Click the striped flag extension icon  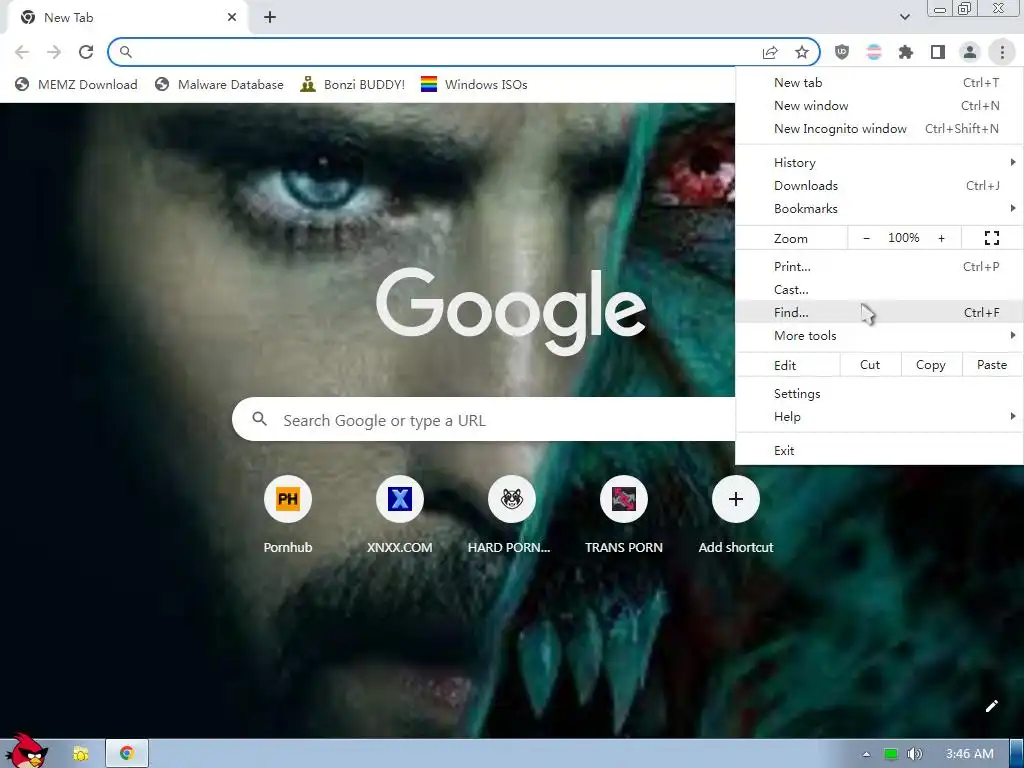(x=874, y=52)
